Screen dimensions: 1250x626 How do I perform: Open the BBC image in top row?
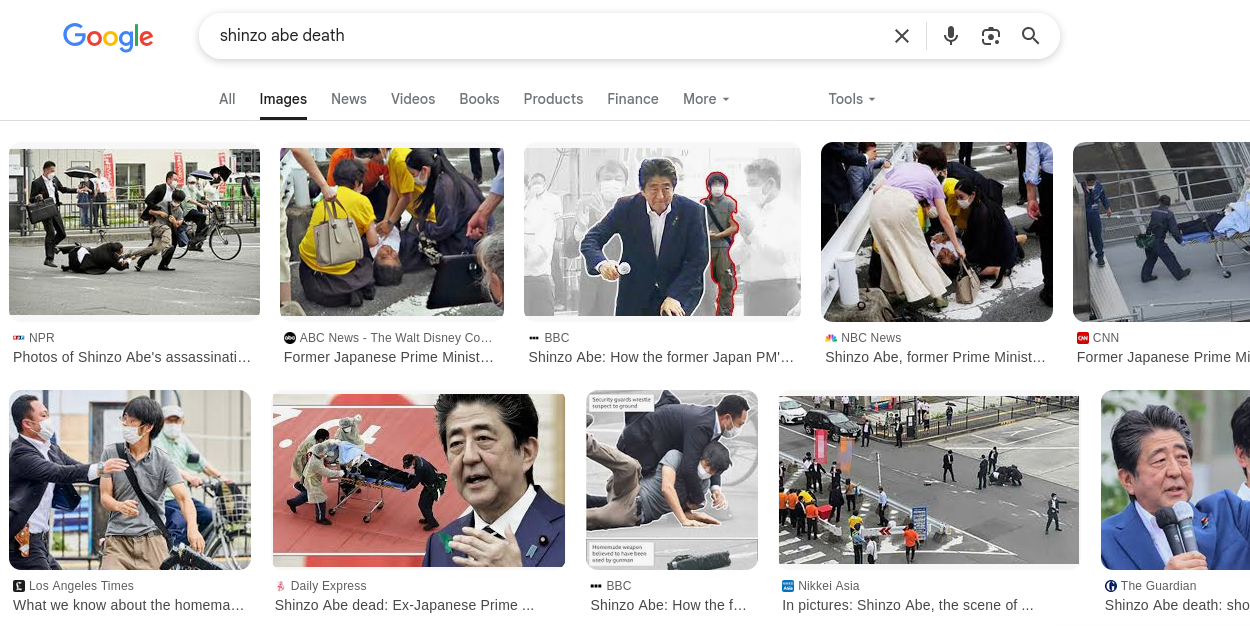[662, 232]
